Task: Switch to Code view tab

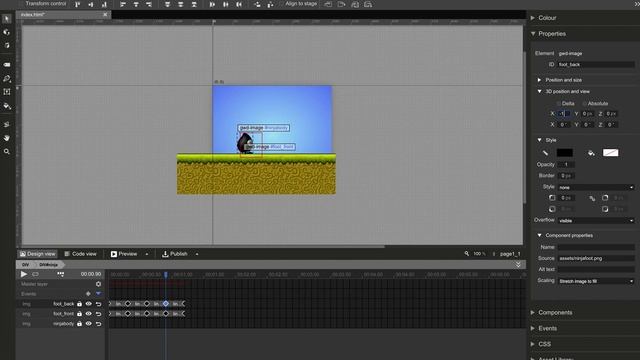Action: 80,254
